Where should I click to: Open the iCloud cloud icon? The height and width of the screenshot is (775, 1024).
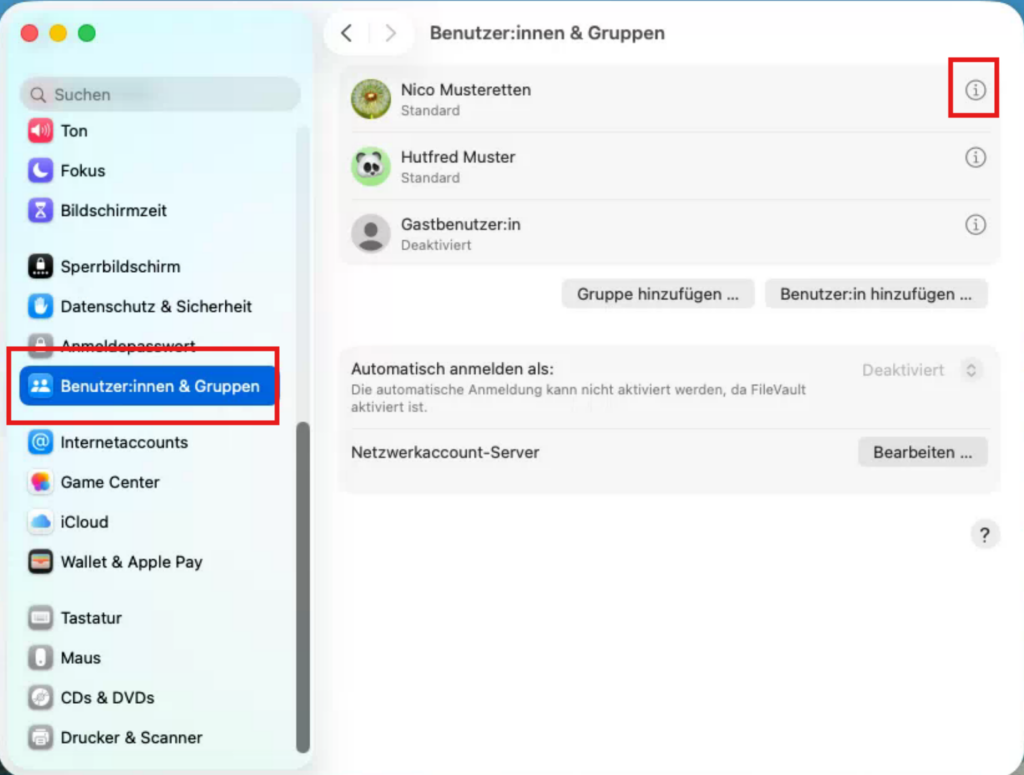pyautogui.click(x=40, y=522)
